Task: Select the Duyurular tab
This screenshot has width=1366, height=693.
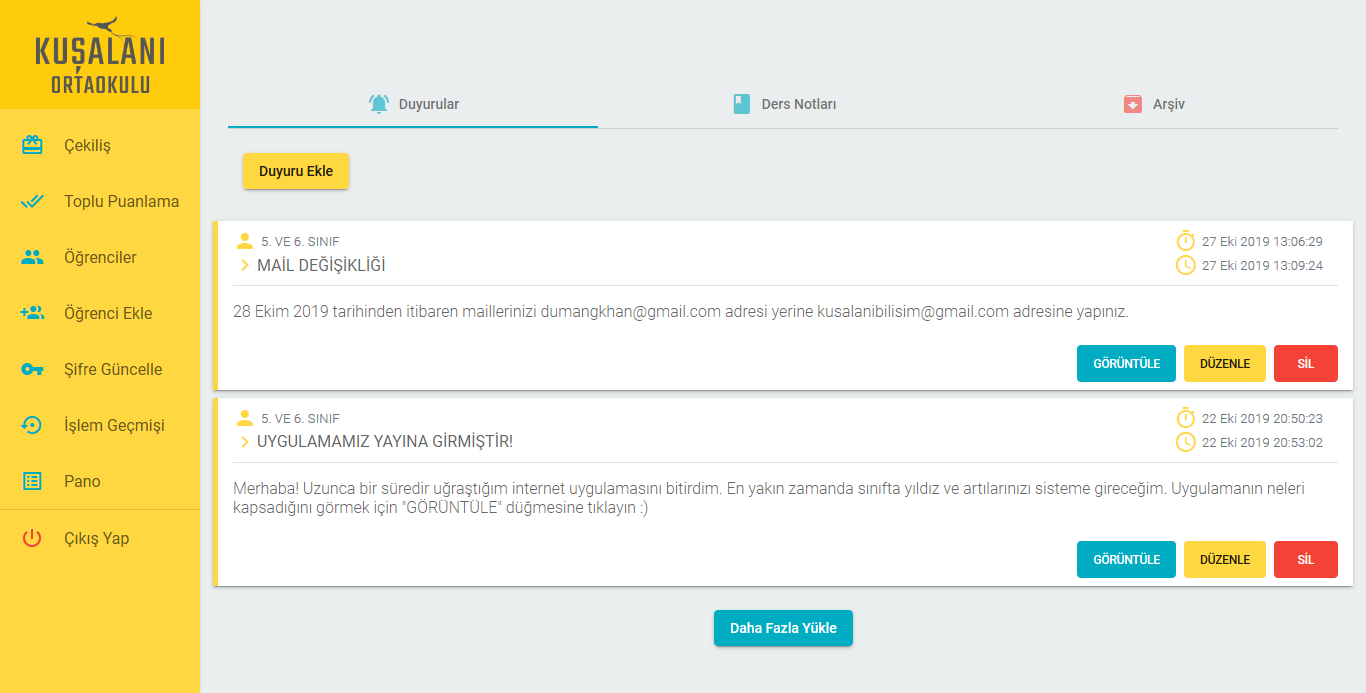Action: [x=413, y=104]
